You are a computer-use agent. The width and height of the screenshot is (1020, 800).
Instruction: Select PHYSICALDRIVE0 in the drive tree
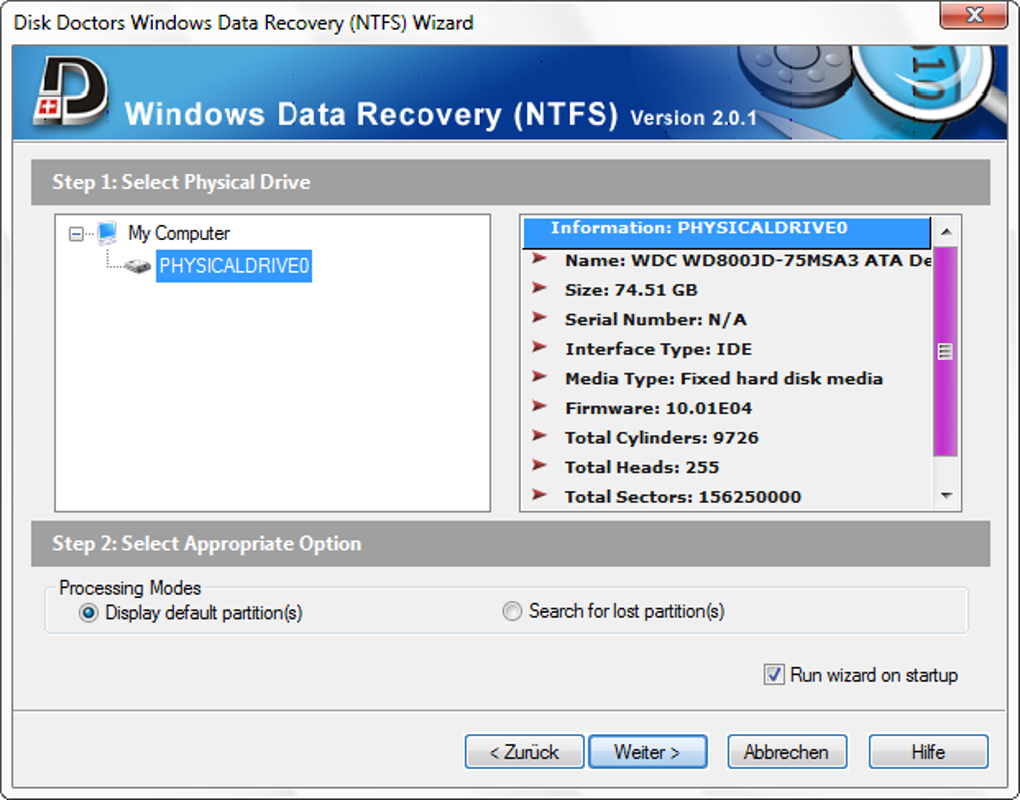(234, 266)
